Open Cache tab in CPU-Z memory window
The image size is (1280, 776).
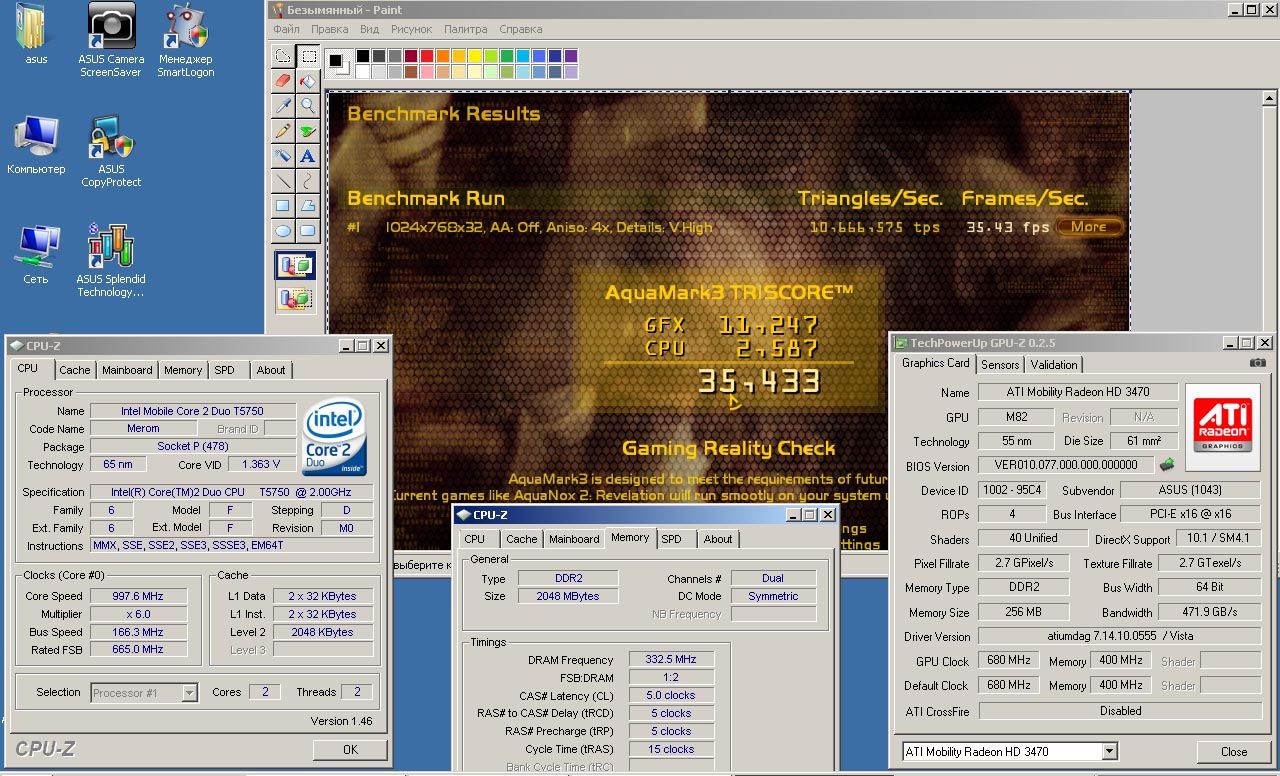tap(521, 539)
